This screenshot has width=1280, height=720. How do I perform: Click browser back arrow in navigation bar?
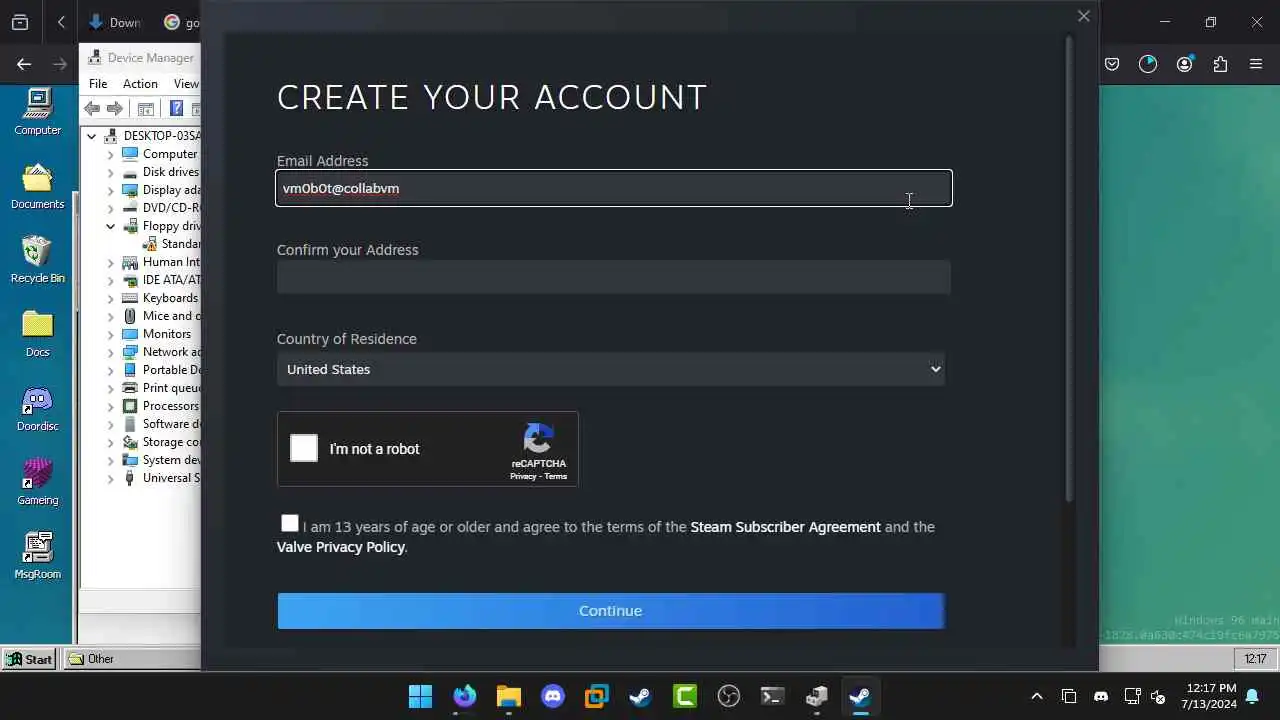pyautogui.click(x=24, y=64)
